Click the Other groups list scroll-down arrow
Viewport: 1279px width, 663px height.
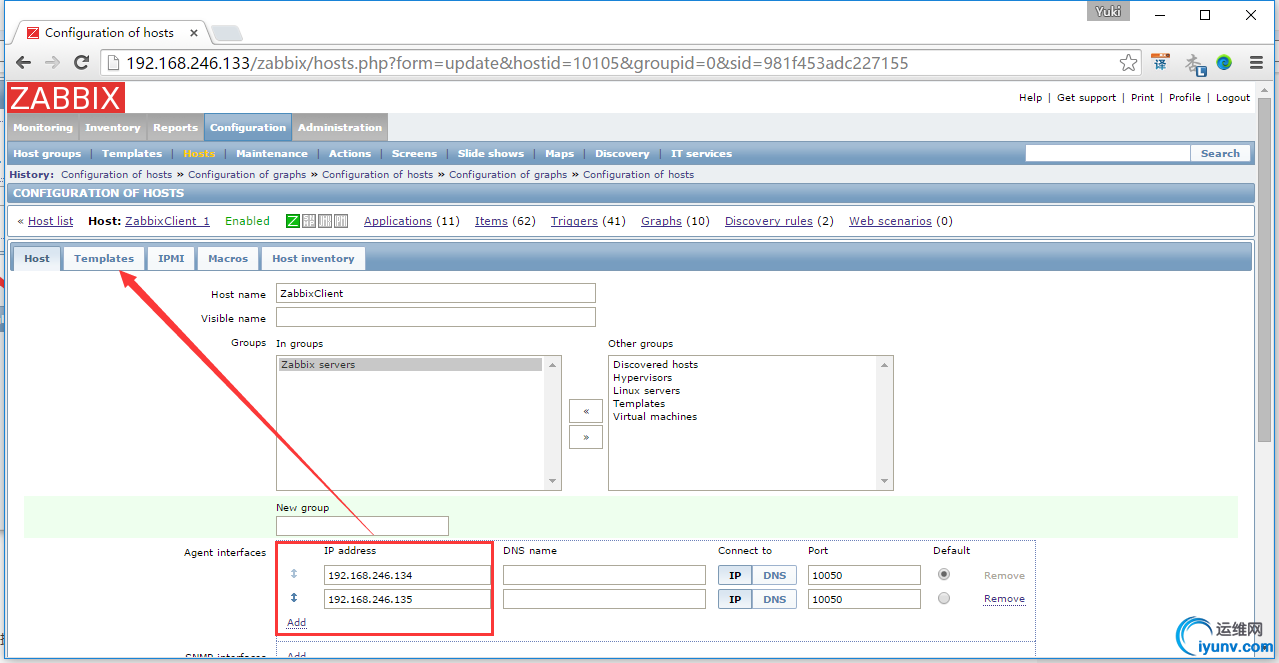(x=884, y=481)
